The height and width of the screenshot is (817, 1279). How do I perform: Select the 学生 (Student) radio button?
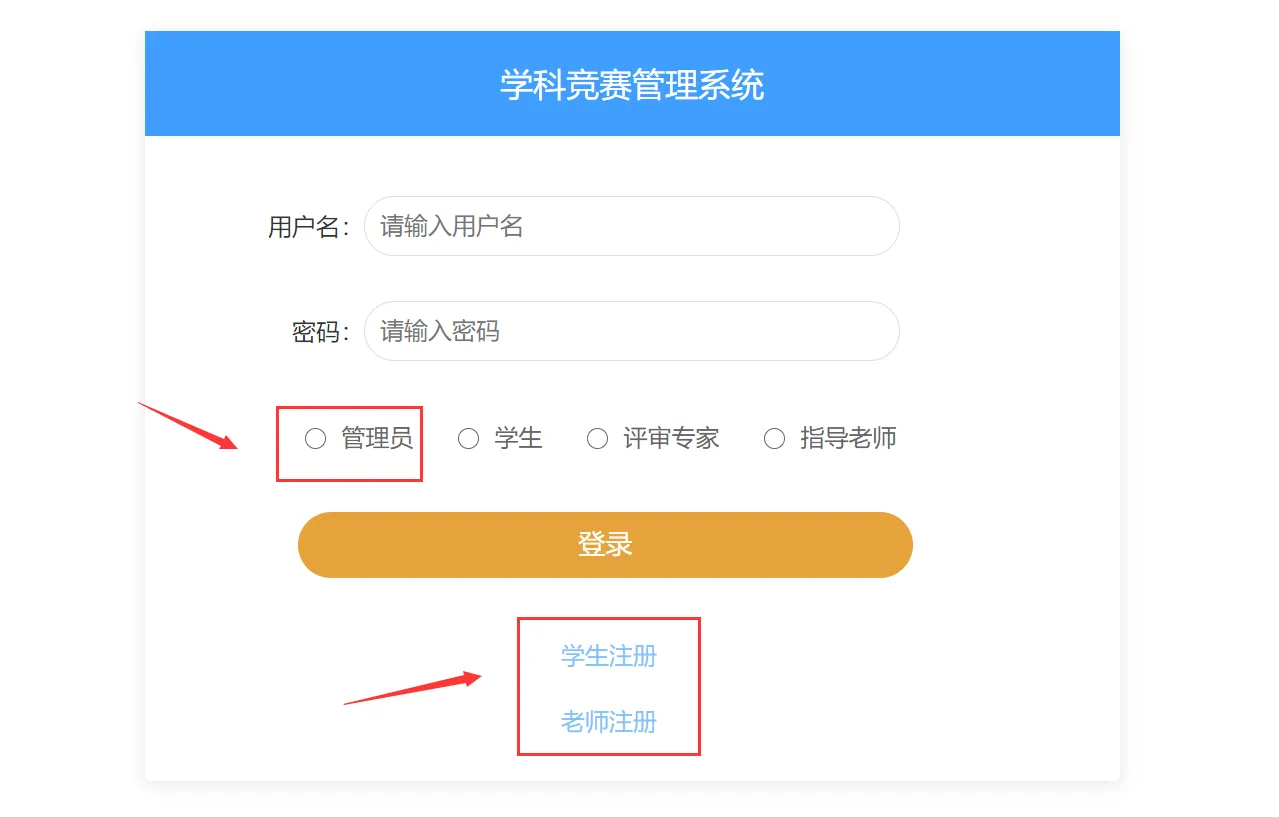468,438
